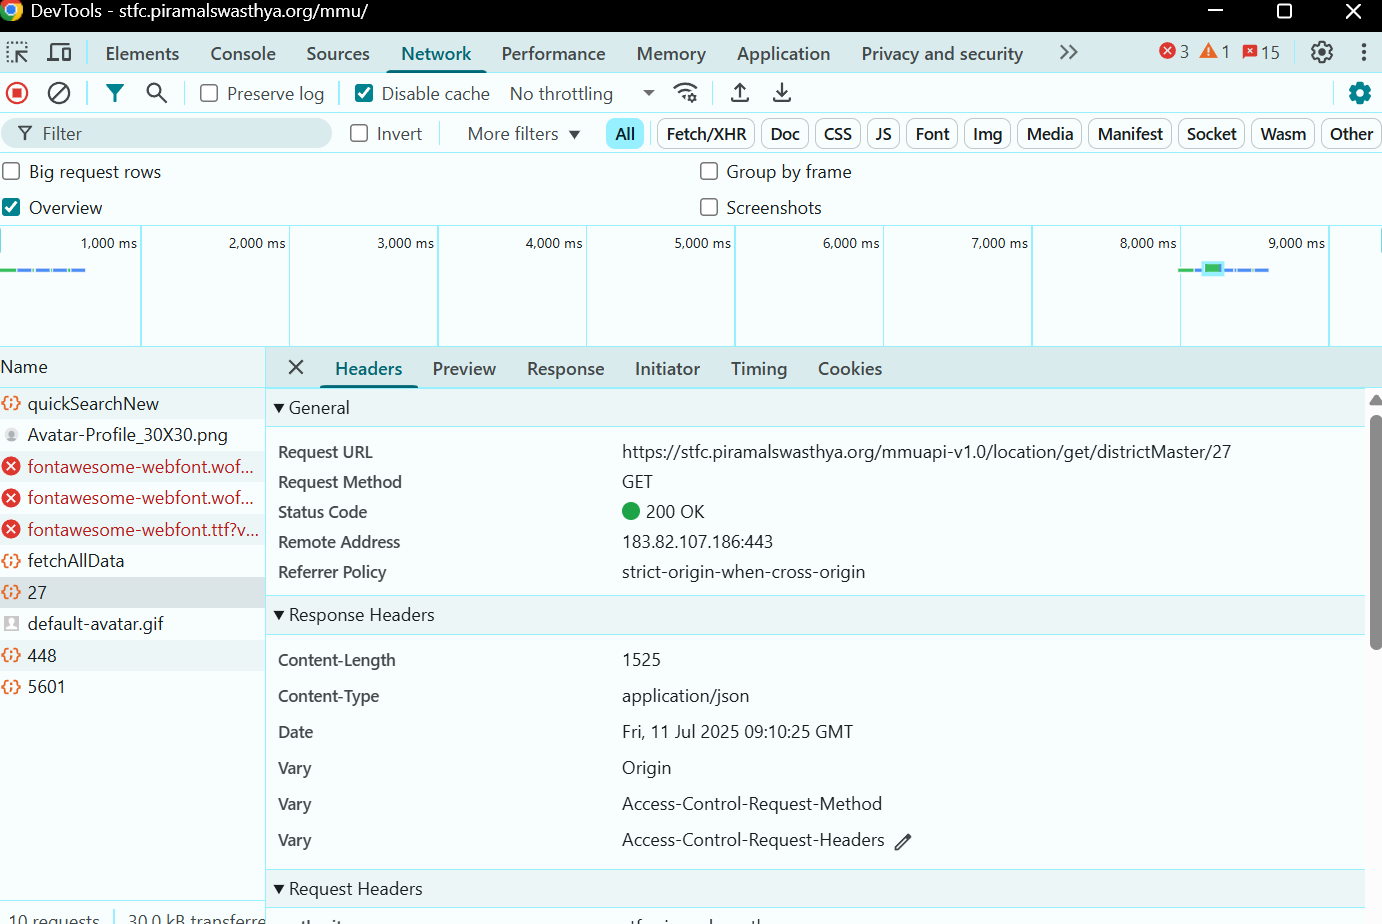This screenshot has width=1382, height=924.
Task: Export HAR file download icon
Action: coord(782,93)
